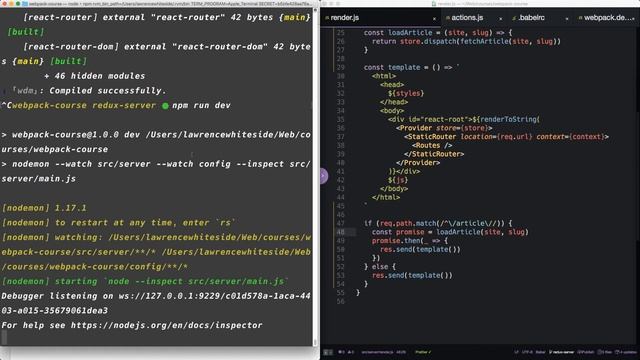640x360 pixels.
Task: Click 'res.send(template())' on line 53
Action: 412,276
